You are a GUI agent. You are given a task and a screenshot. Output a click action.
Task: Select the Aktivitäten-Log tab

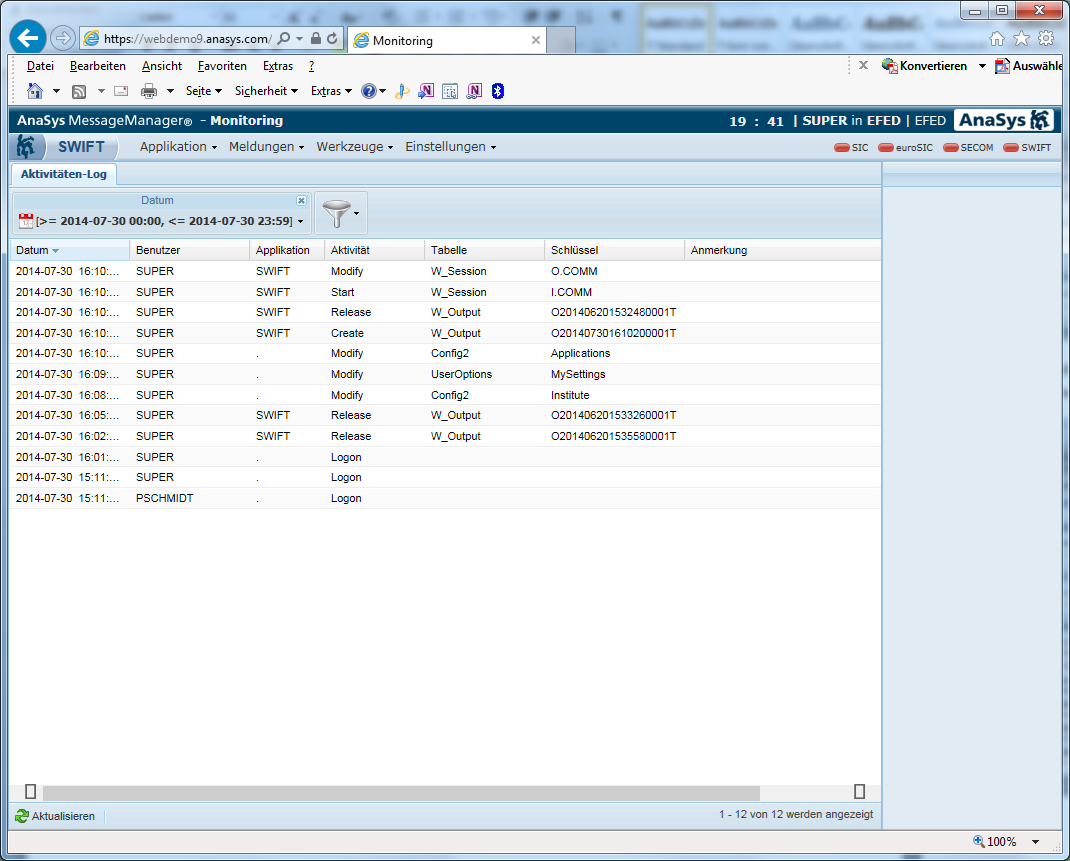tap(63, 174)
